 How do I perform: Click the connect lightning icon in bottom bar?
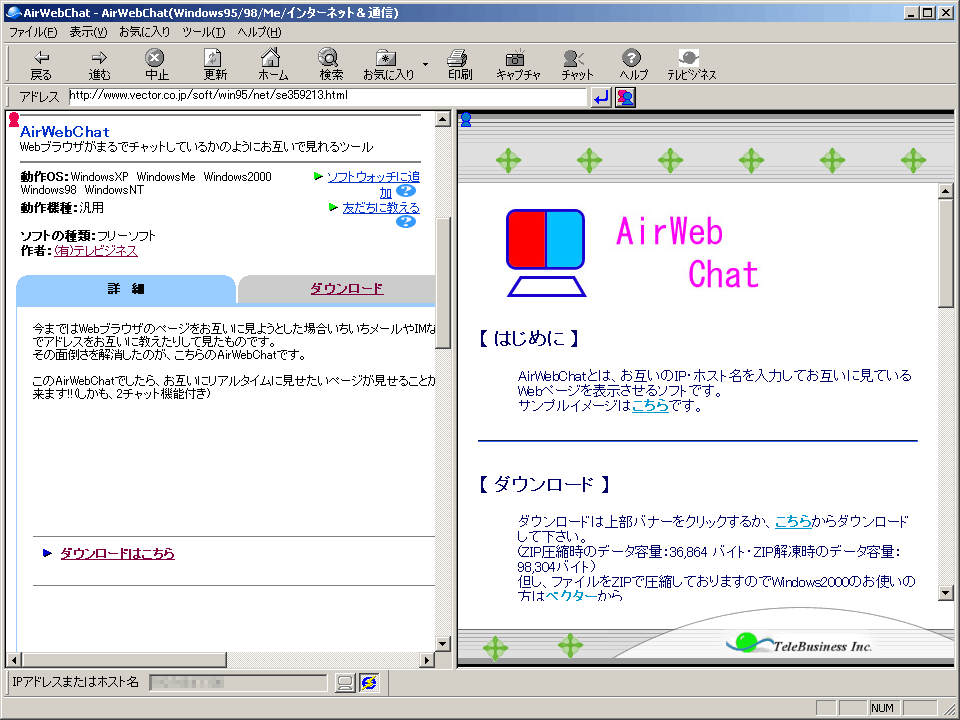coord(369,682)
